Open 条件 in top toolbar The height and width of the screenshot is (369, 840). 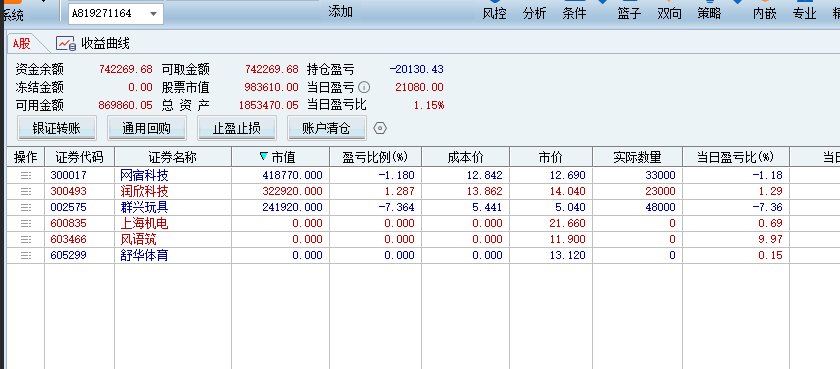pos(574,13)
